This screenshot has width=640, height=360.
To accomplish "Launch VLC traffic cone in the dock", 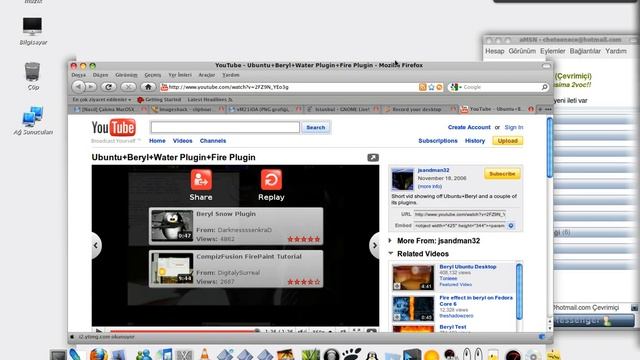I will pos(204,354).
